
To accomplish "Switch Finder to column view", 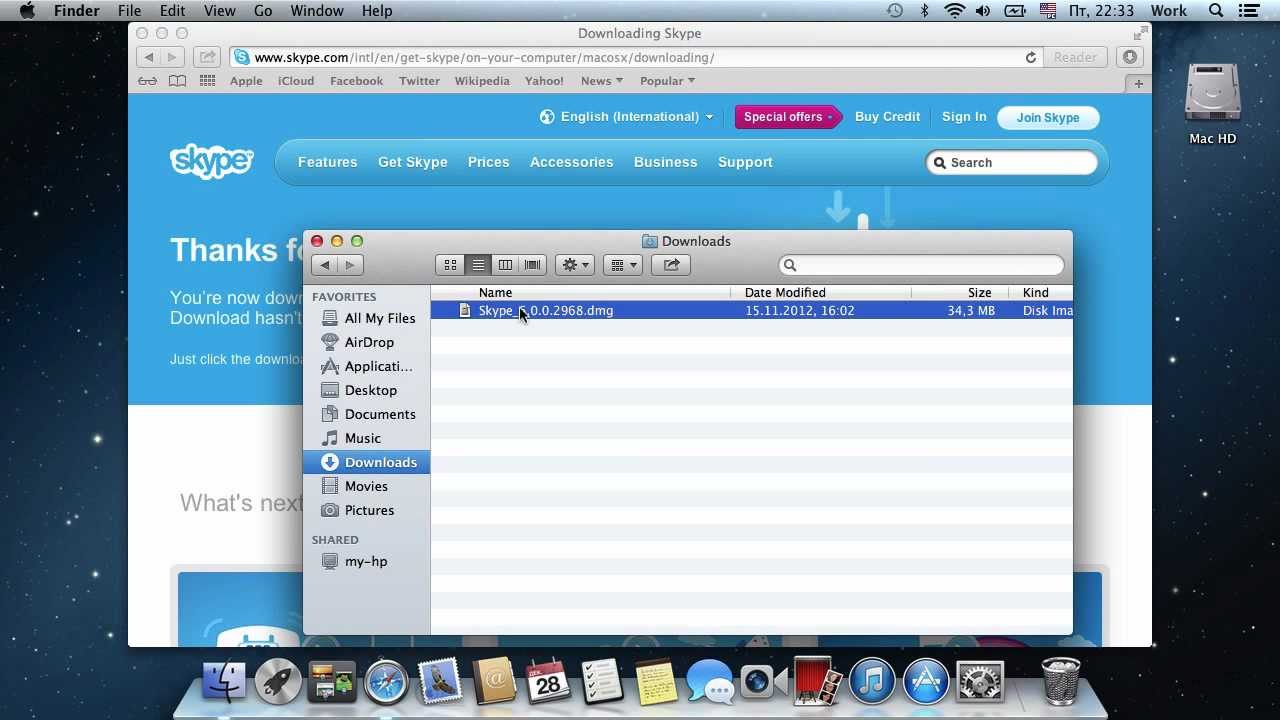I will coord(505,265).
